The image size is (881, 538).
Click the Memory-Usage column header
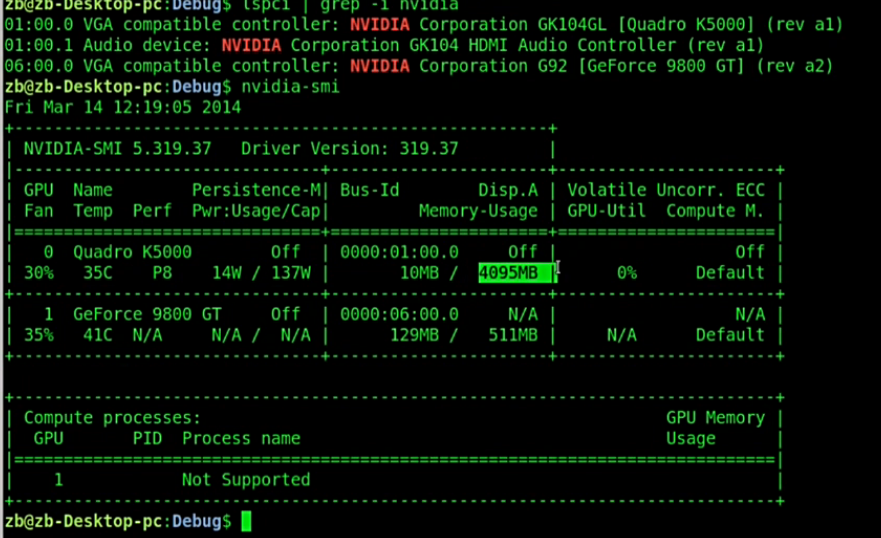tap(478, 211)
